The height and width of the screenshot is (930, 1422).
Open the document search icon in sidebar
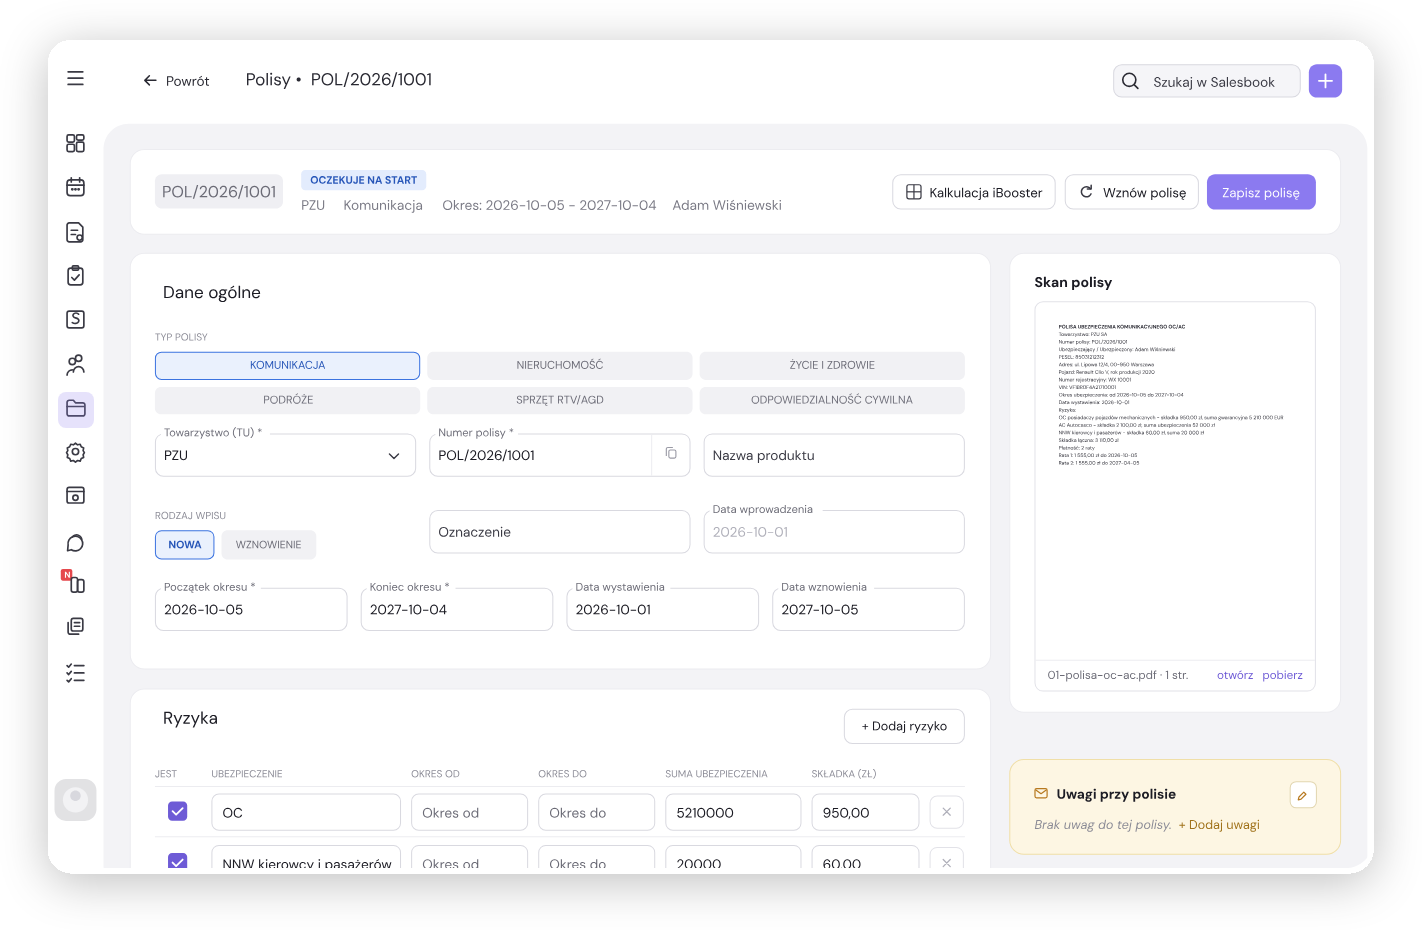[75, 232]
